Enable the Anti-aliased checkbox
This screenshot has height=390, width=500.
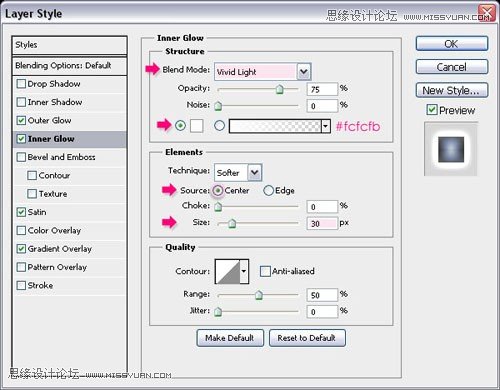[x=265, y=271]
